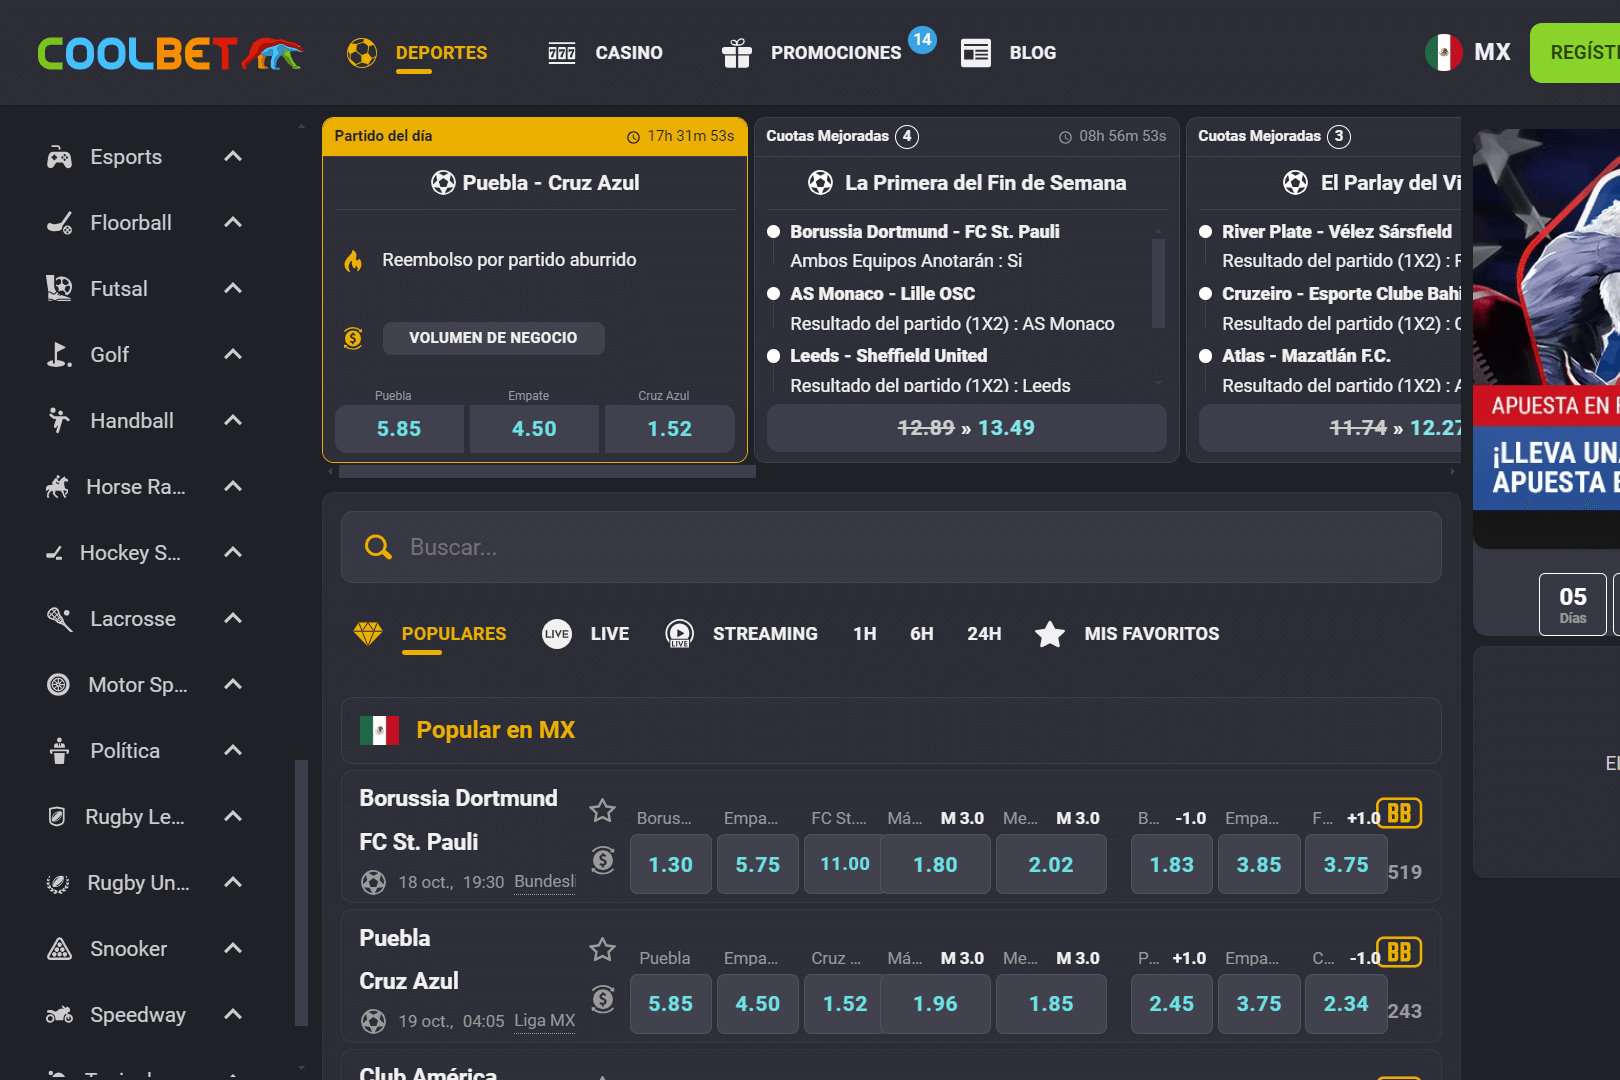Screen dimensions: 1620x1080
Task: Open the CASINO section
Action: [x=629, y=53]
